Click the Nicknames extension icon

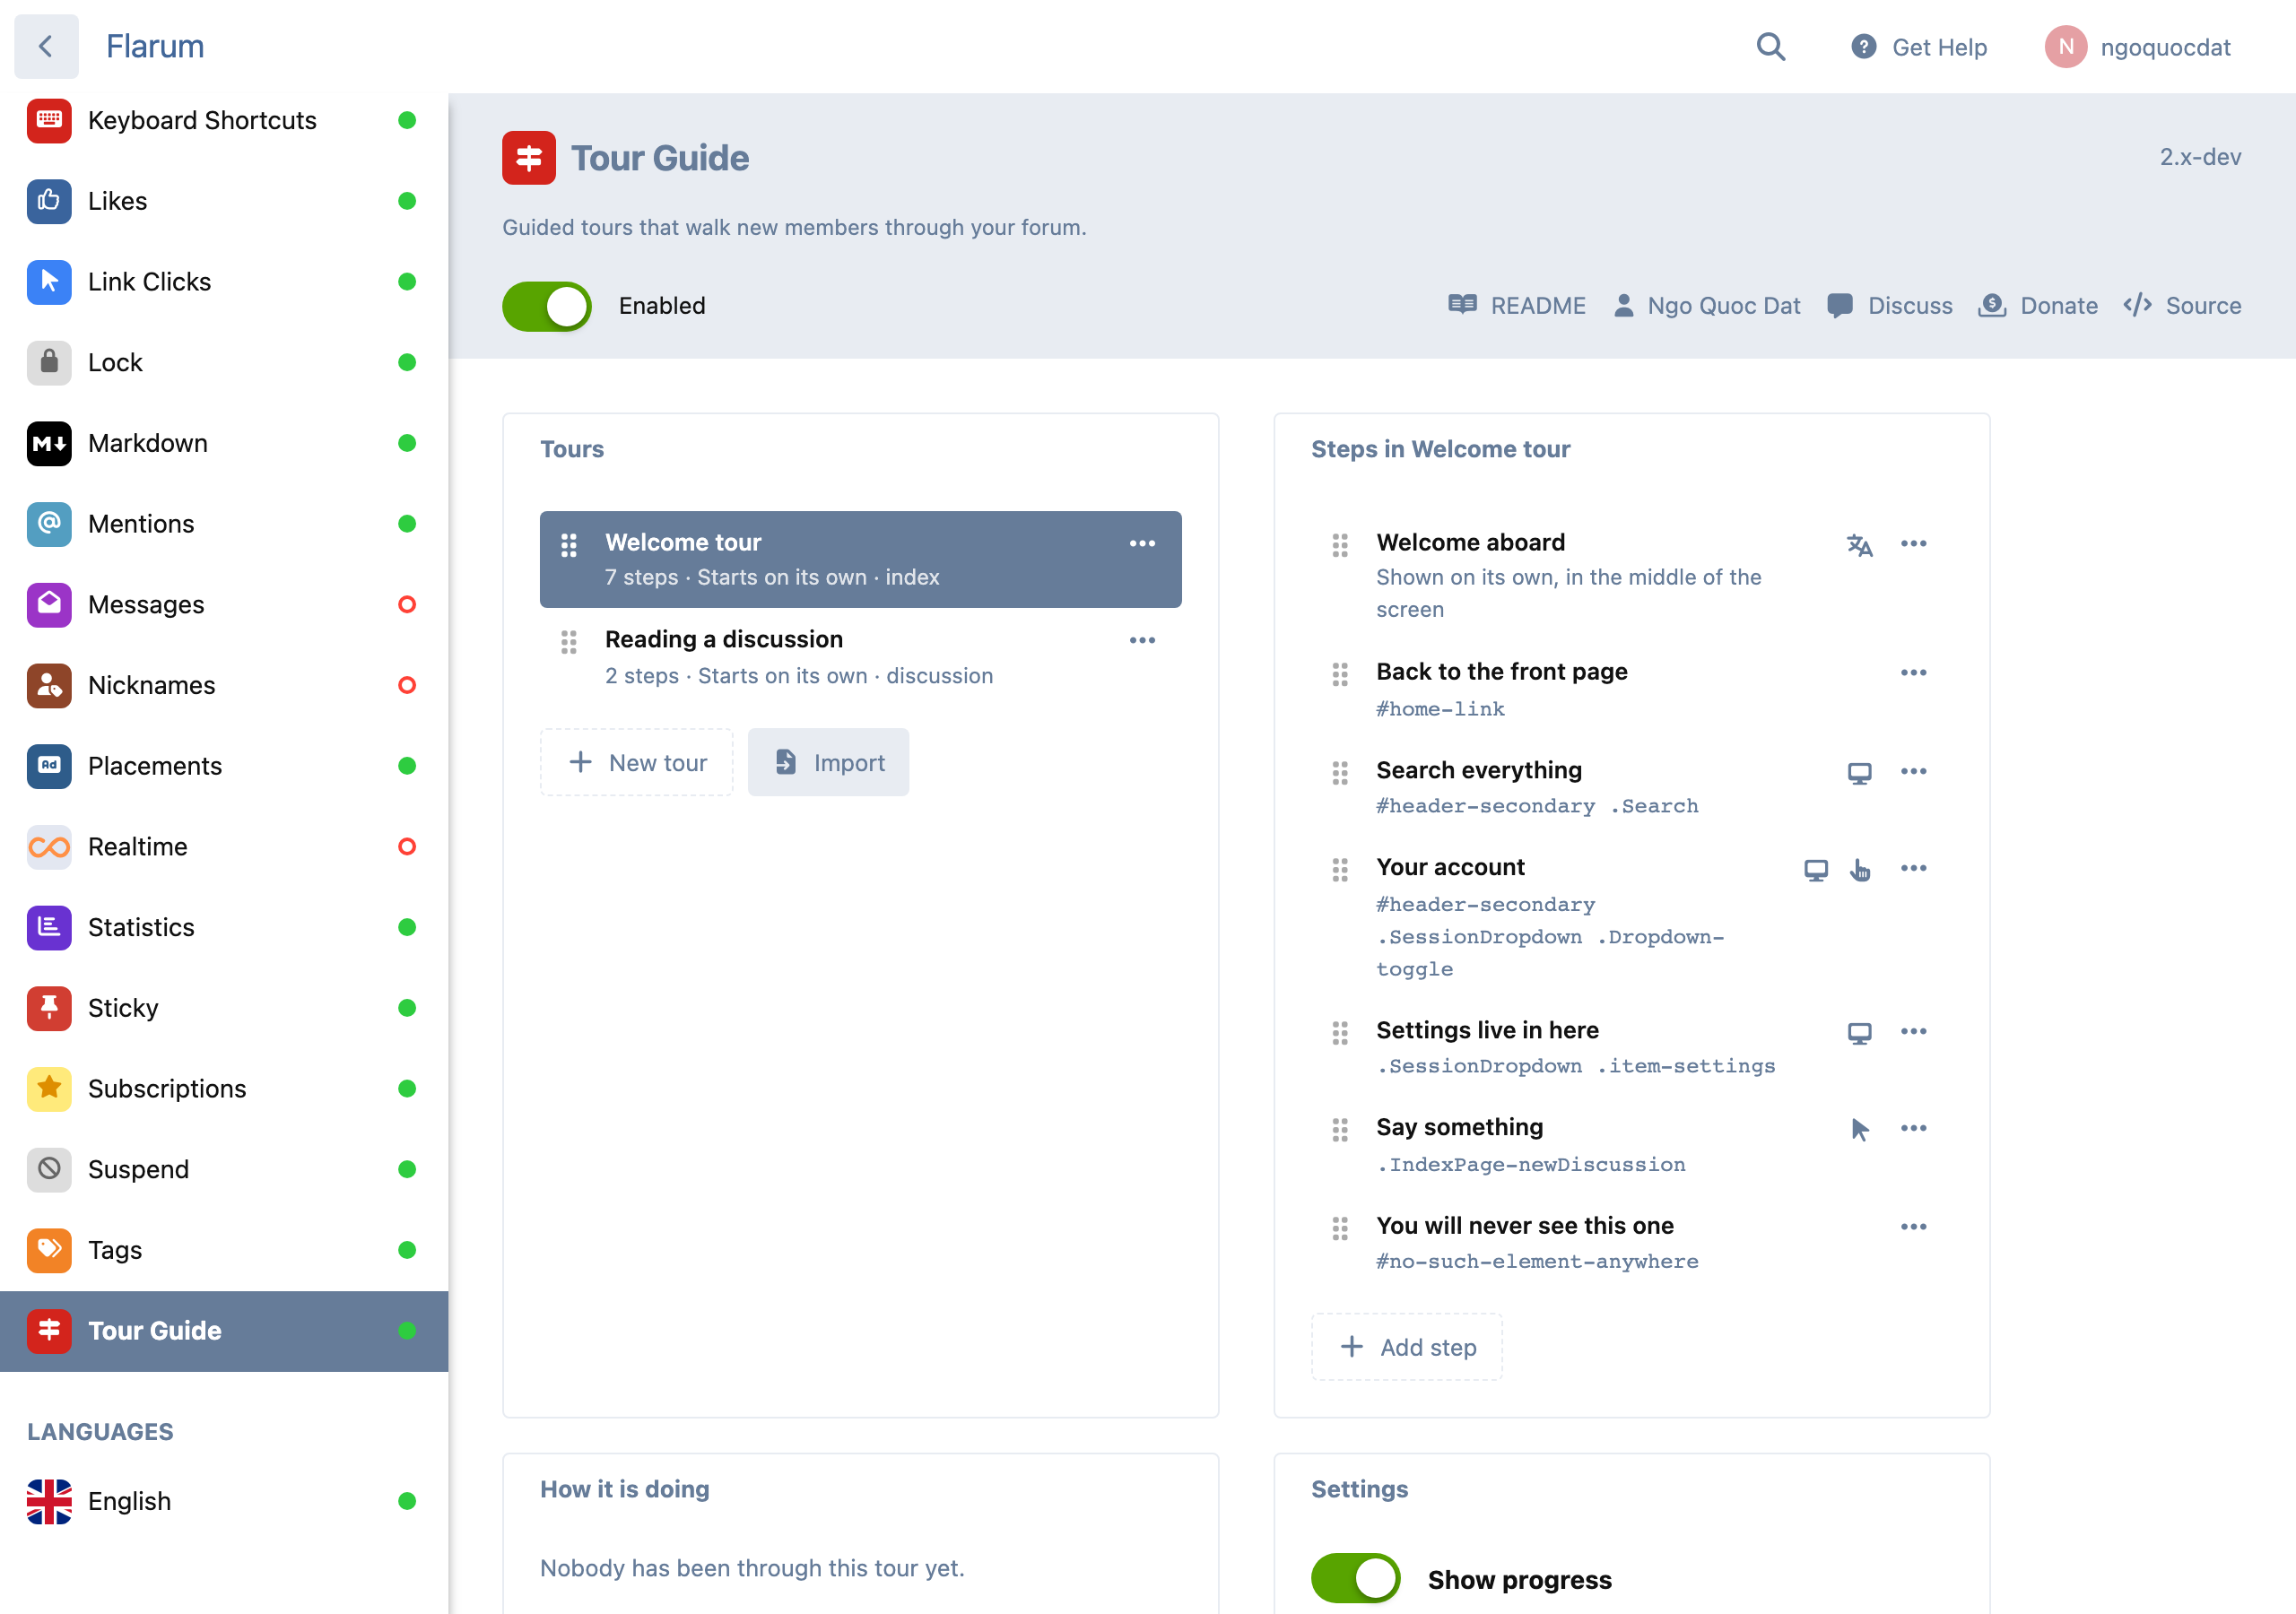(49, 685)
